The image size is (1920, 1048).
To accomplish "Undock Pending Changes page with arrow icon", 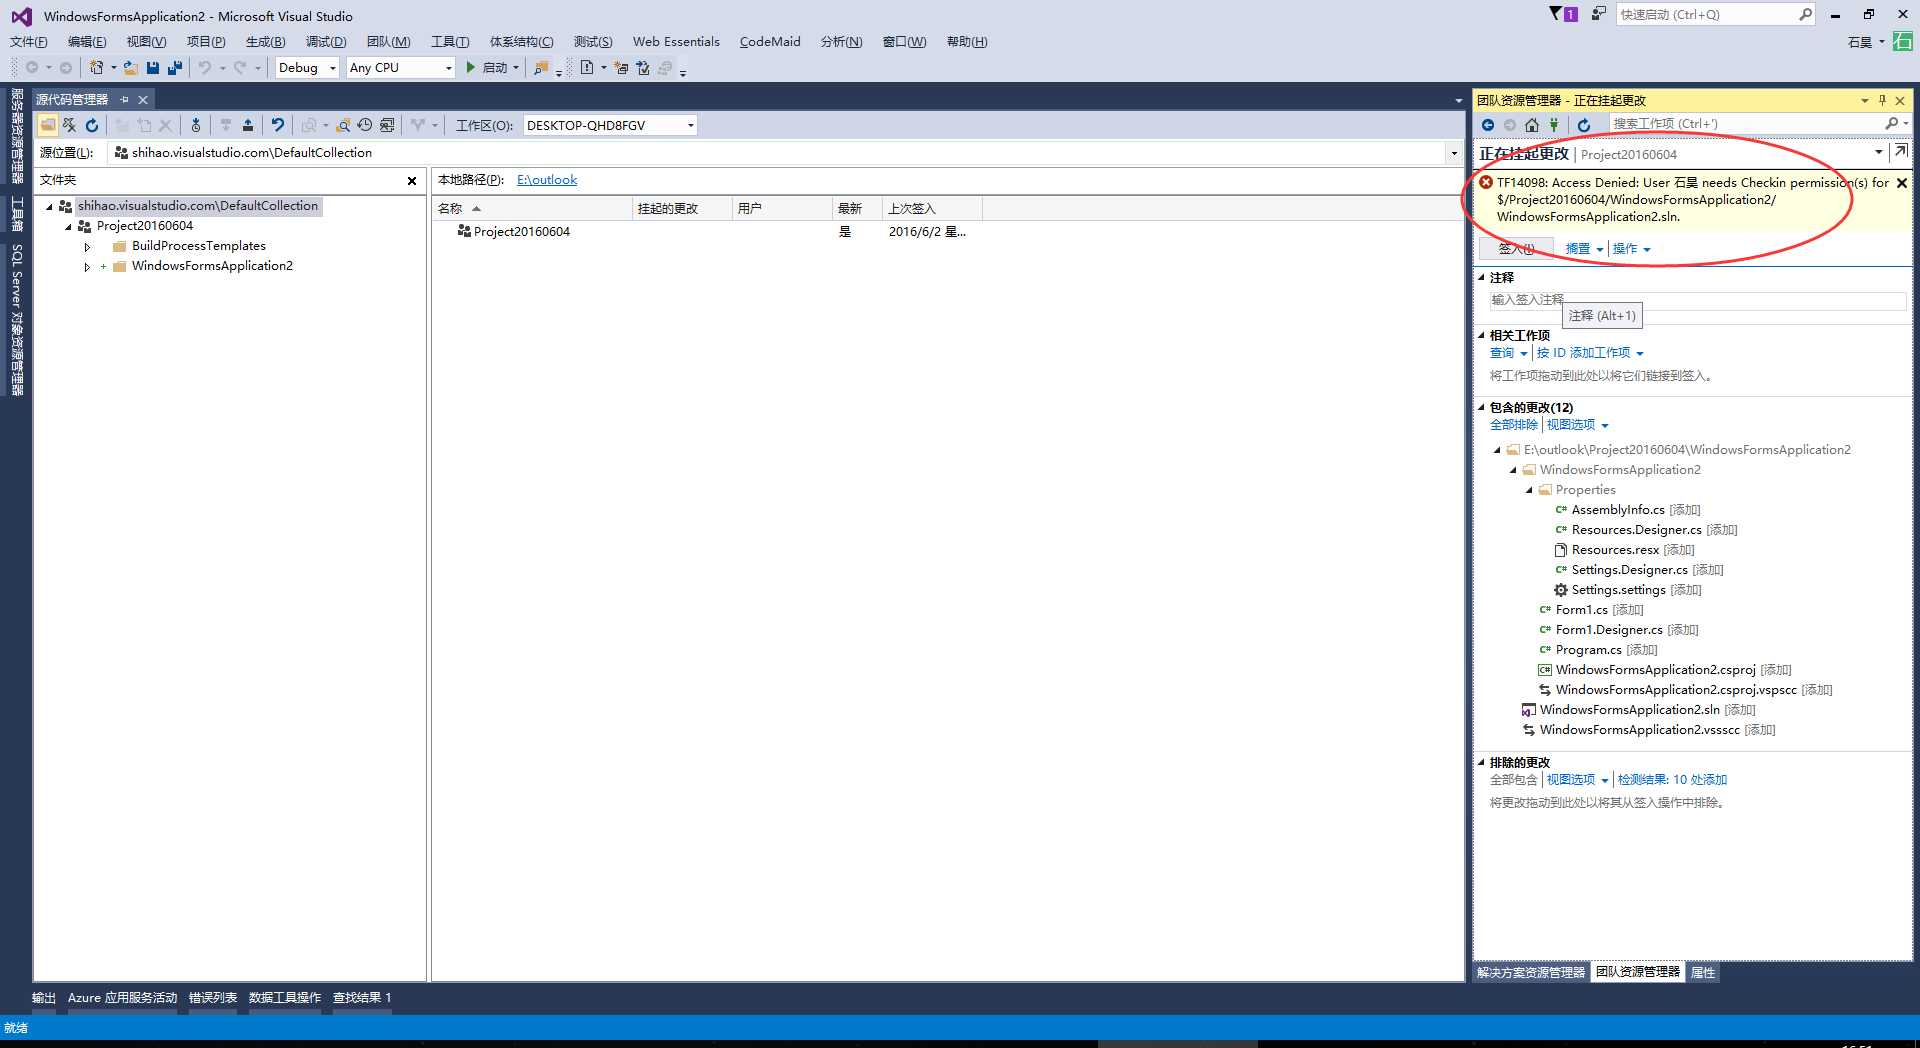I will click(x=1900, y=152).
